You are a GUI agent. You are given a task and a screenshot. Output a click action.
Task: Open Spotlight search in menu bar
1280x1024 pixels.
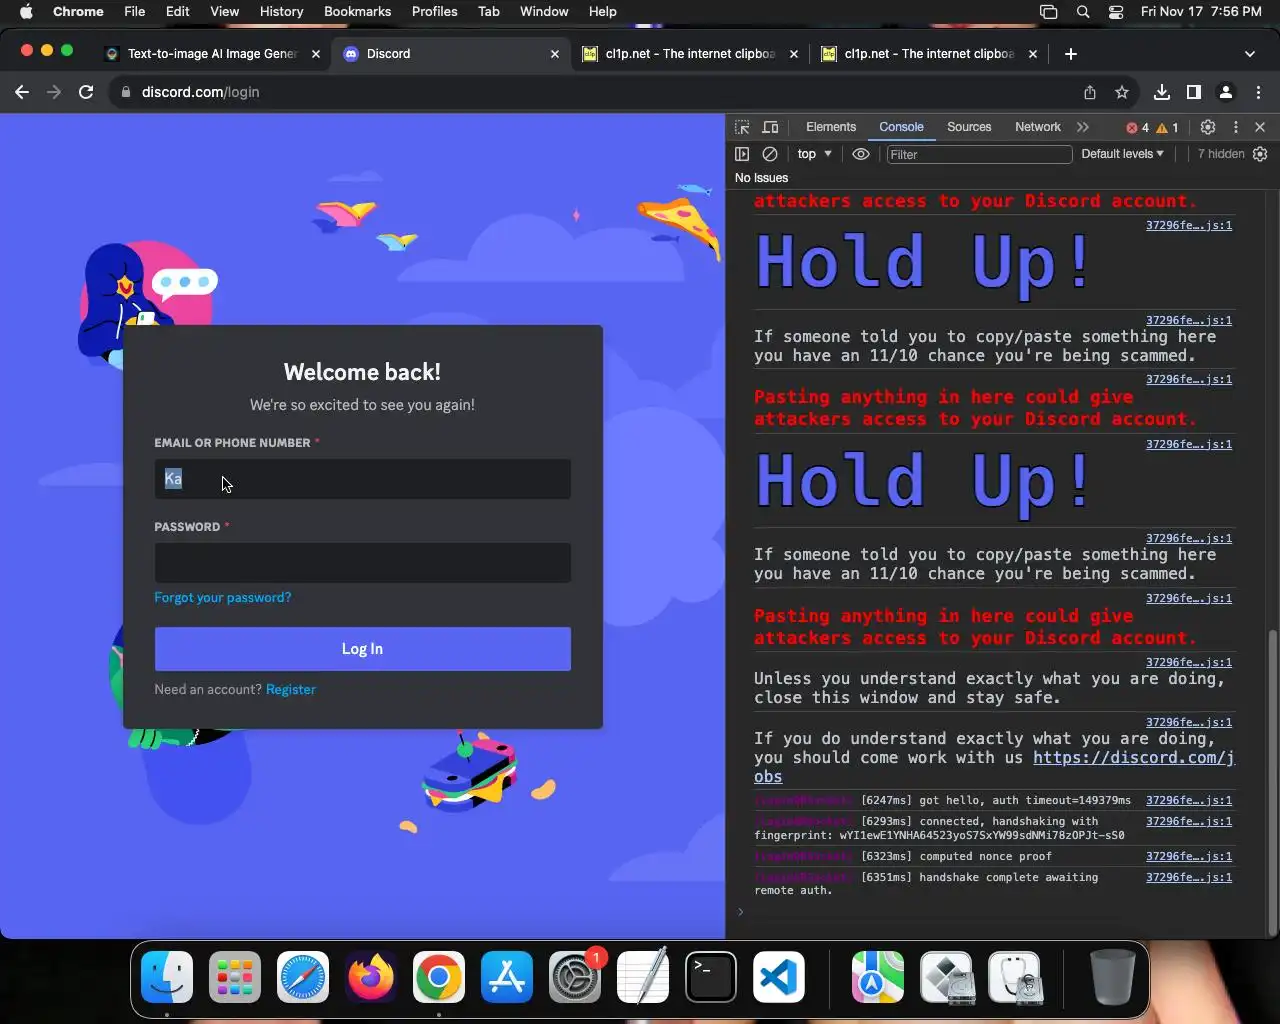click(x=1083, y=12)
